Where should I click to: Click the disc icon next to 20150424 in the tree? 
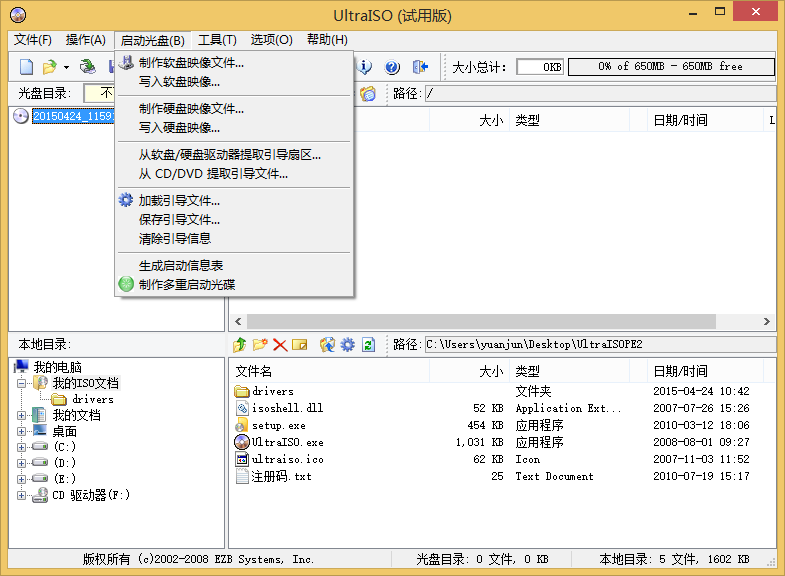click(21, 116)
